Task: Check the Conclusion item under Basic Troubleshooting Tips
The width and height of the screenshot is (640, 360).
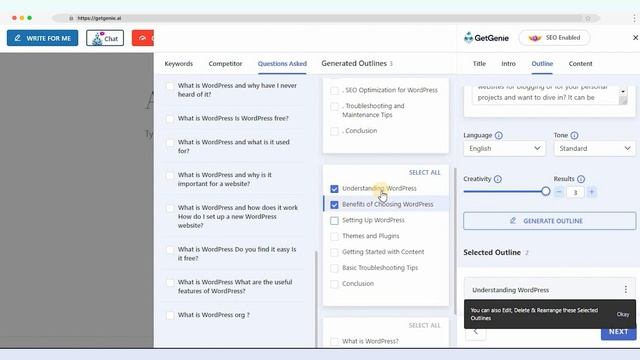Action: tap(334, 284)
